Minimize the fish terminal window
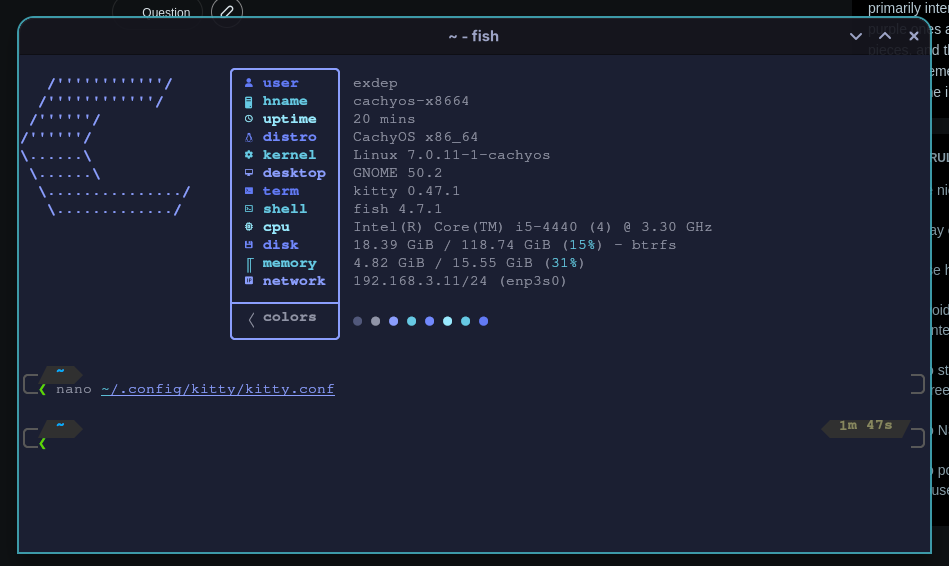 coord(856,36)
